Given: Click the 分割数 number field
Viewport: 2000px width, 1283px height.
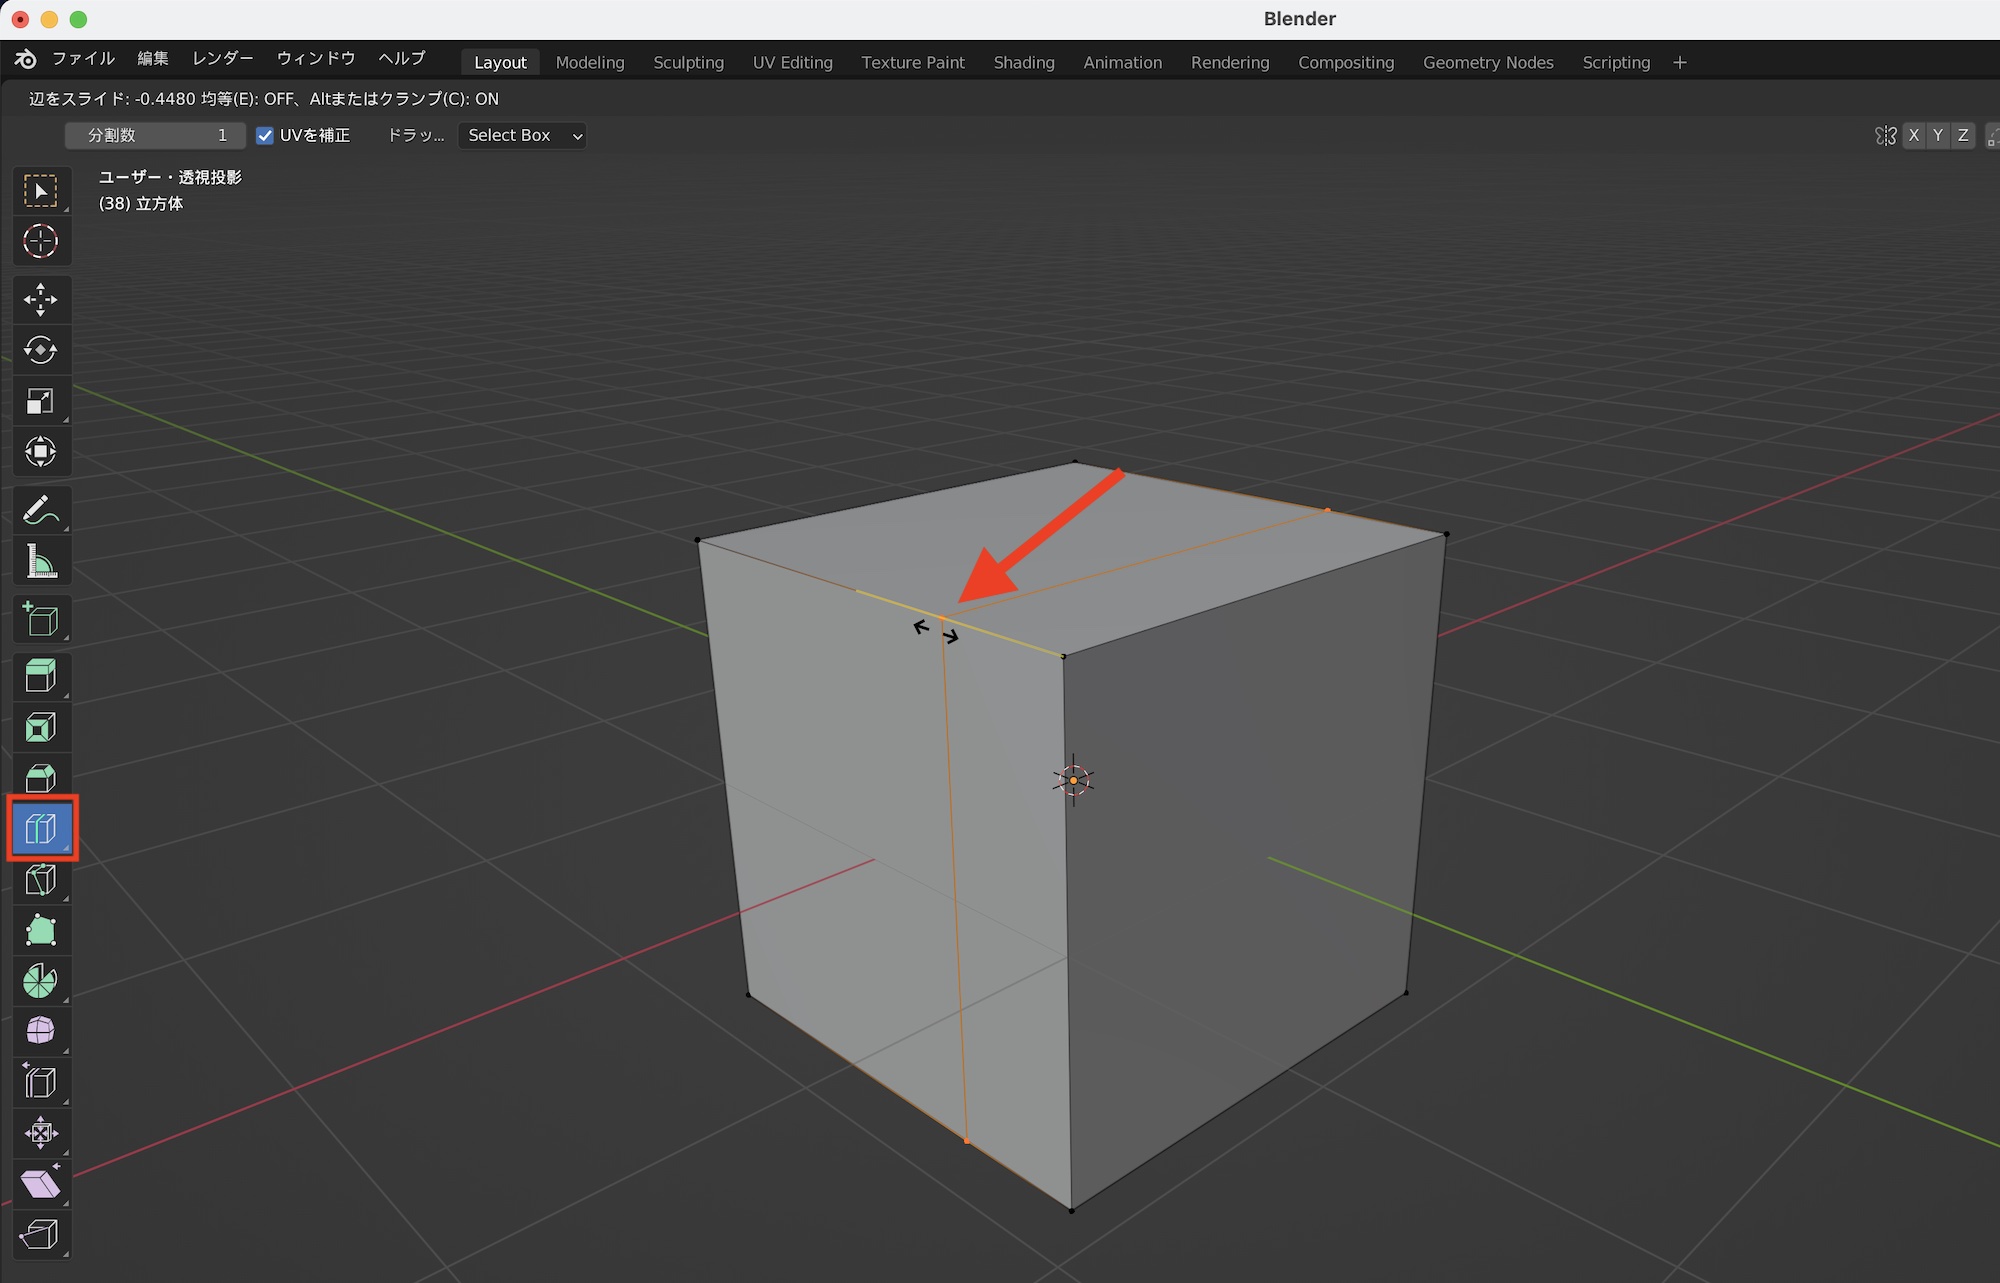Looking at the screenshot, I should pos(155,136).
